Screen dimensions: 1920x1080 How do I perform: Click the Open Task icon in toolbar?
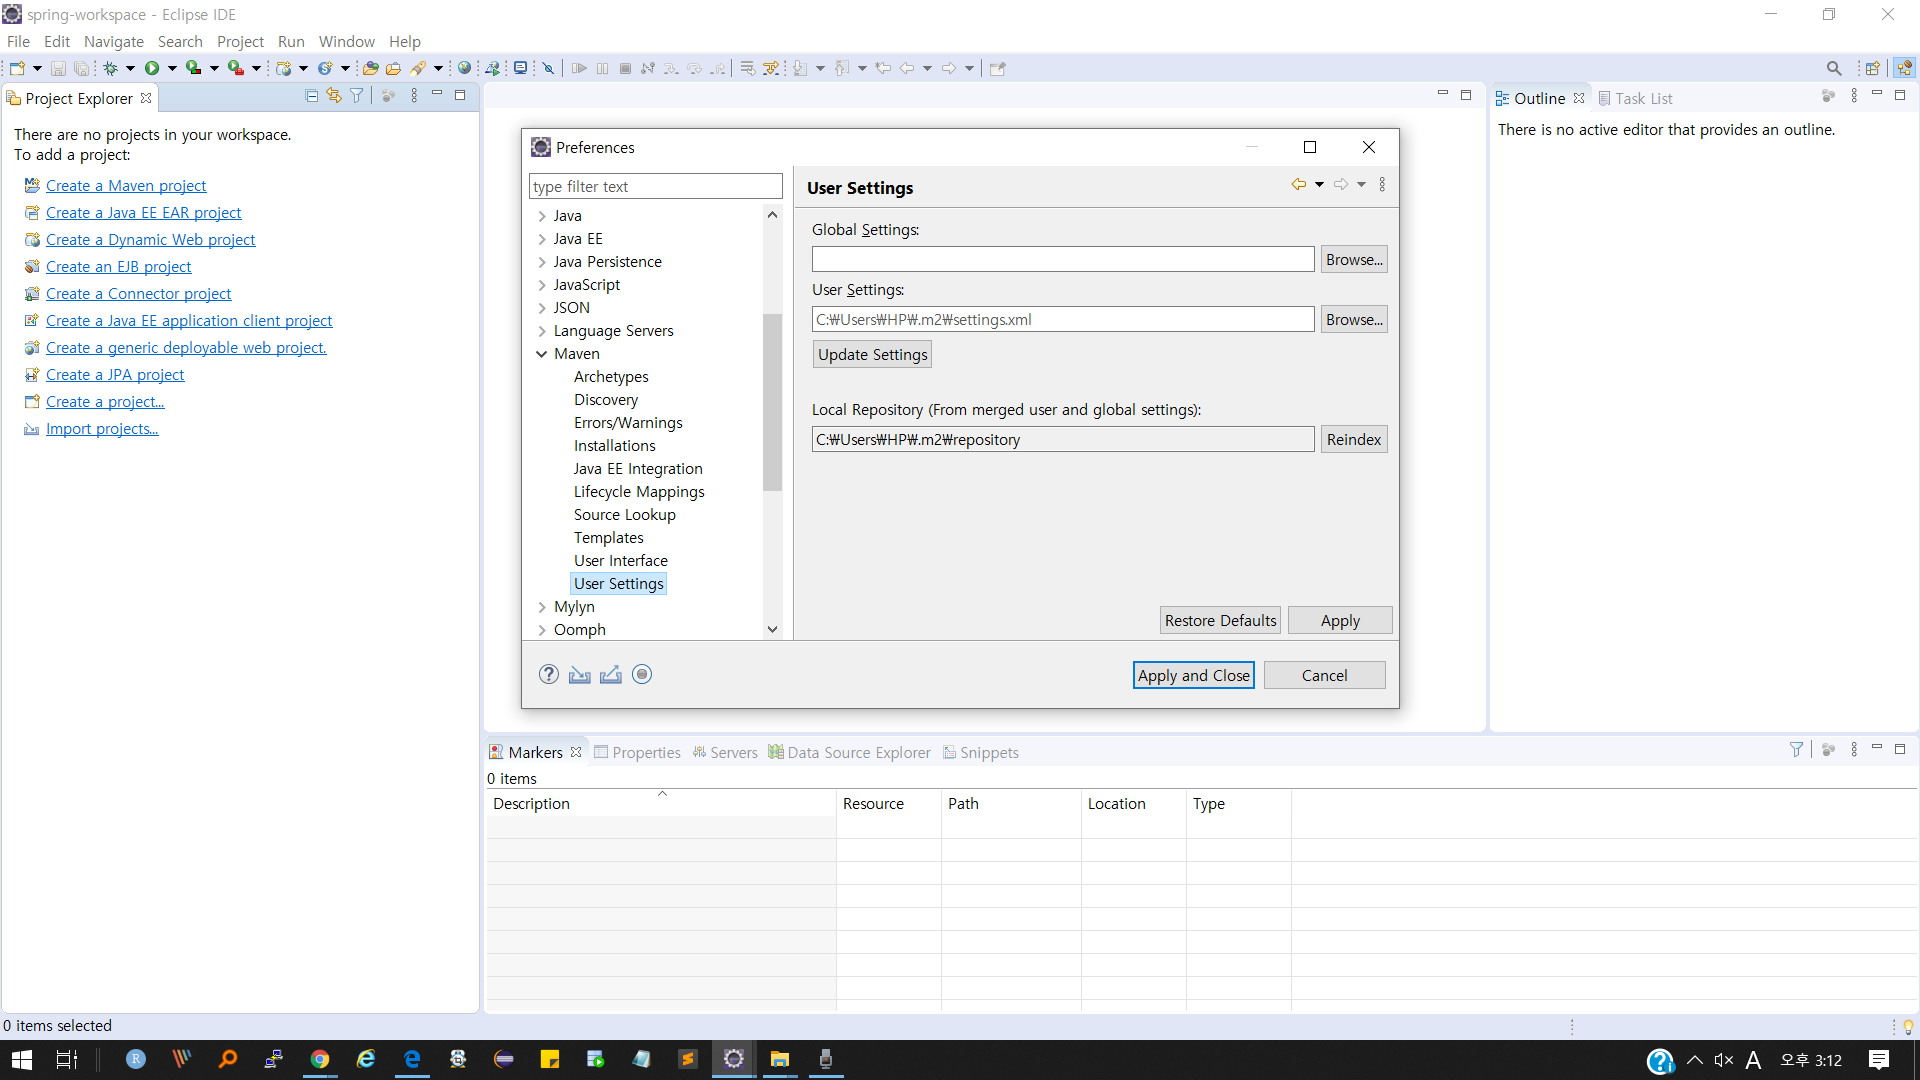[394, 68]
